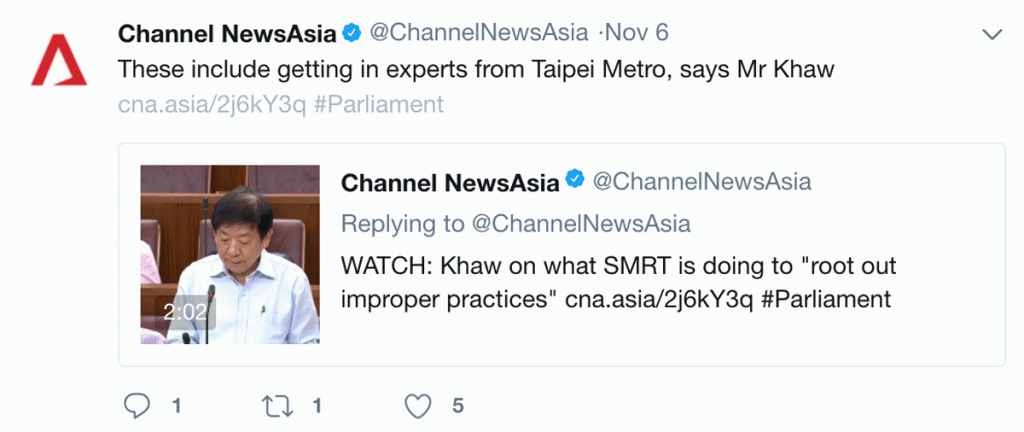Click the 2:02 video duration badge

coord(185,313)
